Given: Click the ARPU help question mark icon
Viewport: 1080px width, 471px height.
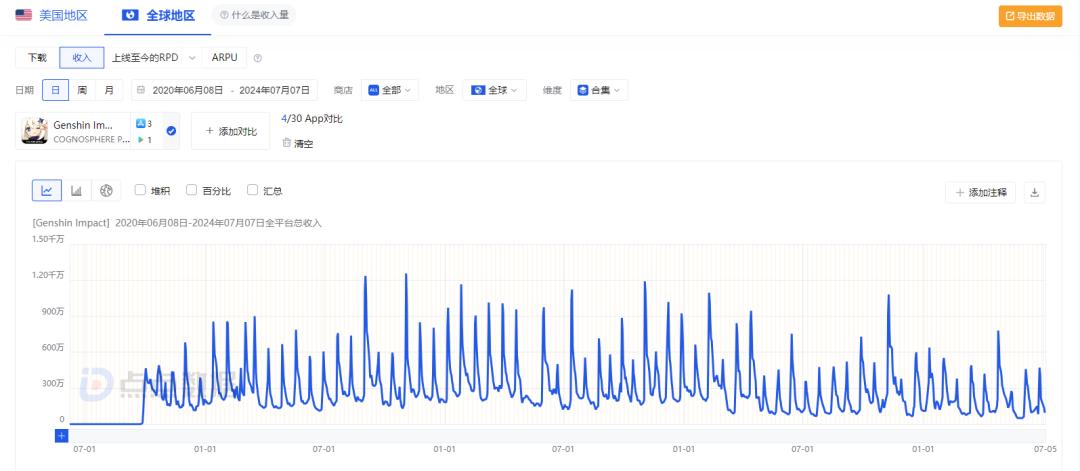Looking at the screenshot, I should pos(258,58).
